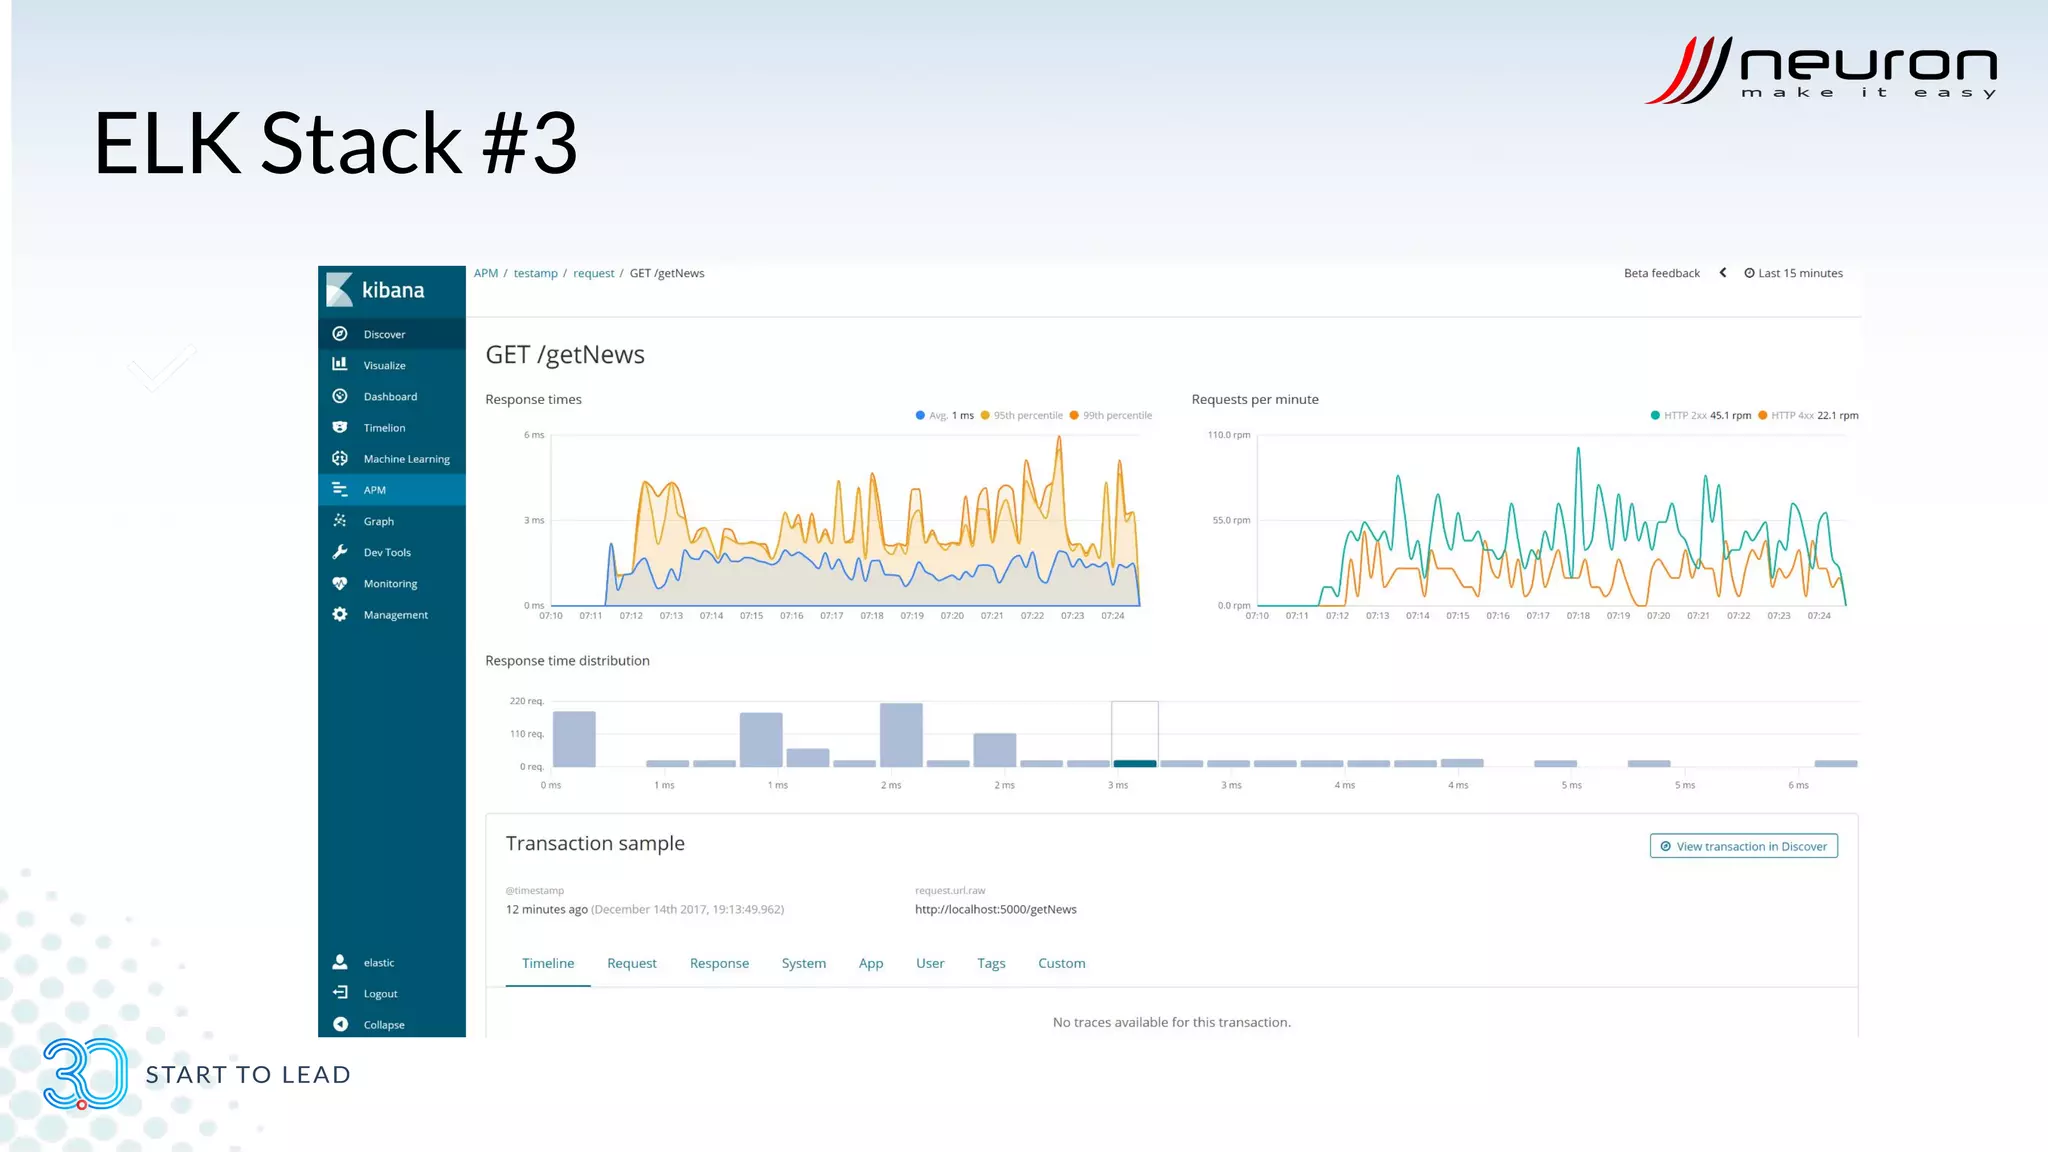Switch to the System tab

(803, 963)
